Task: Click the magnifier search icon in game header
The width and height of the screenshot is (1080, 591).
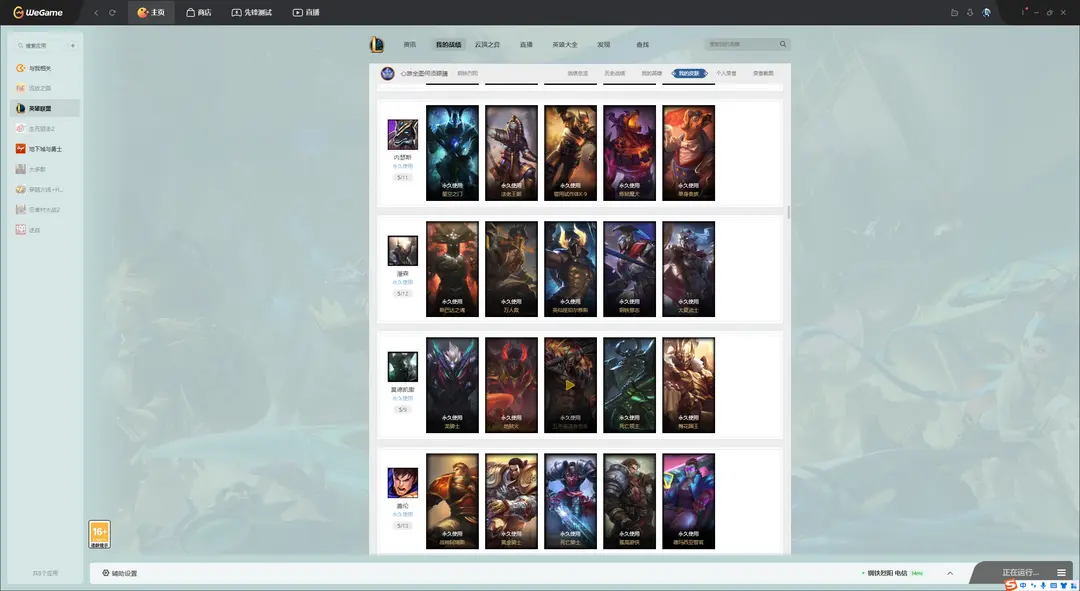Action: [783, 44]
